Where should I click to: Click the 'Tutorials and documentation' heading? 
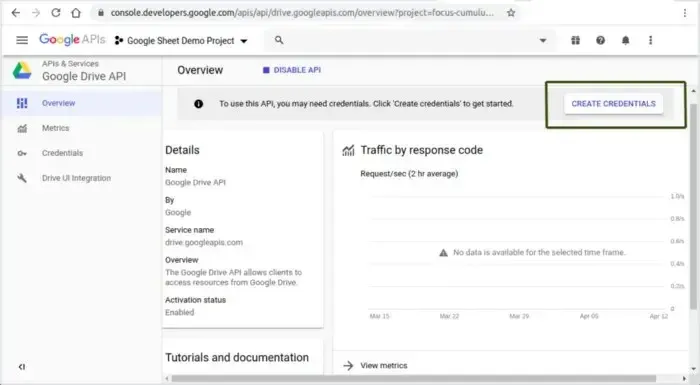pyautogui.click(x=237, y=358)
